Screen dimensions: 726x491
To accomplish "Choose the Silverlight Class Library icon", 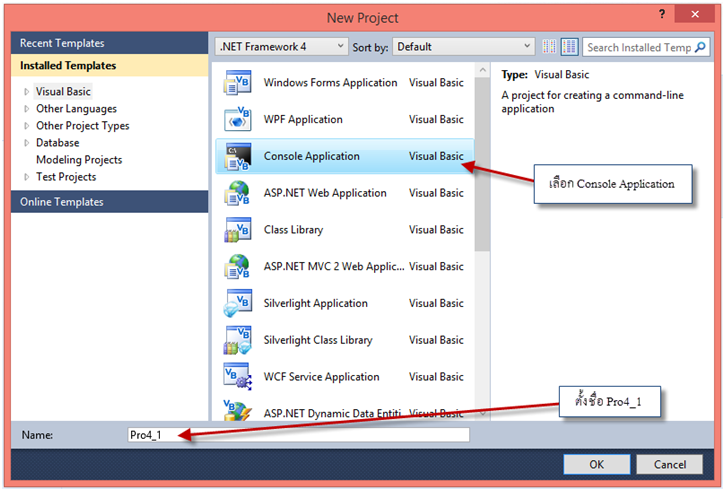I will (238, 340).
